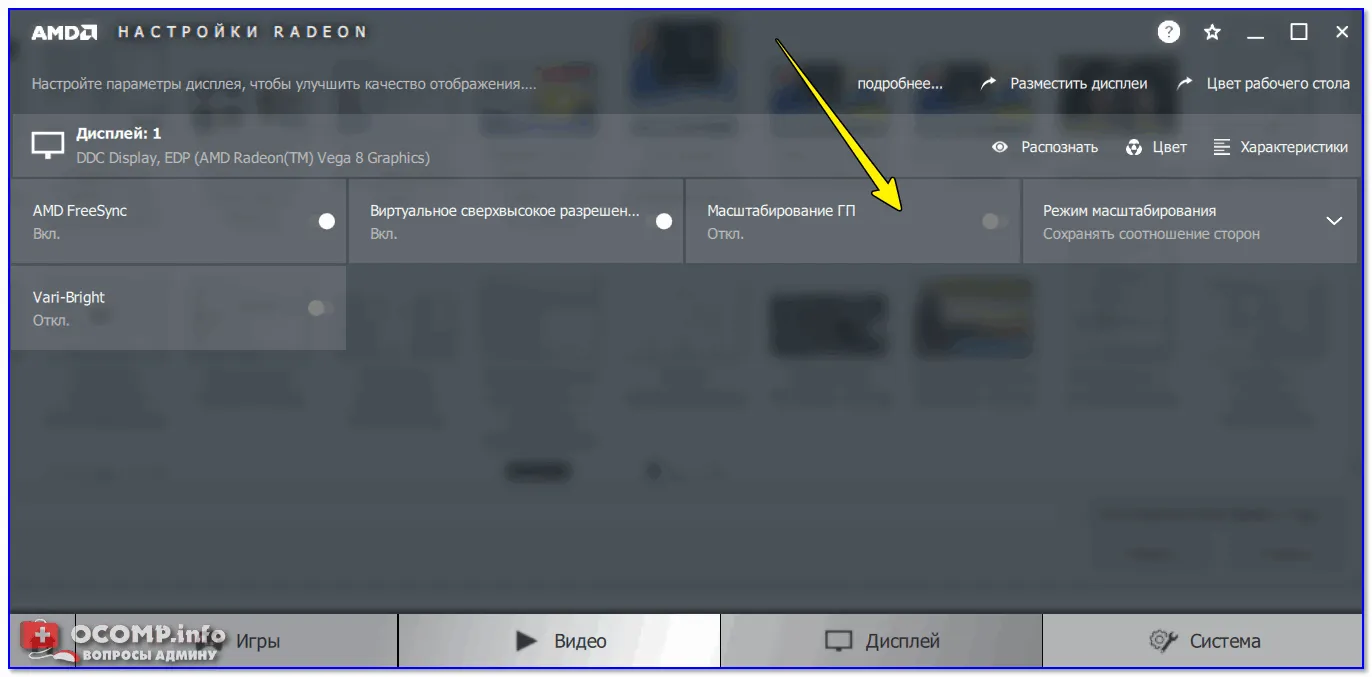Click the star favorites icon
The height and width of the screenshot is (677, 1372).
pos(1213,32)
